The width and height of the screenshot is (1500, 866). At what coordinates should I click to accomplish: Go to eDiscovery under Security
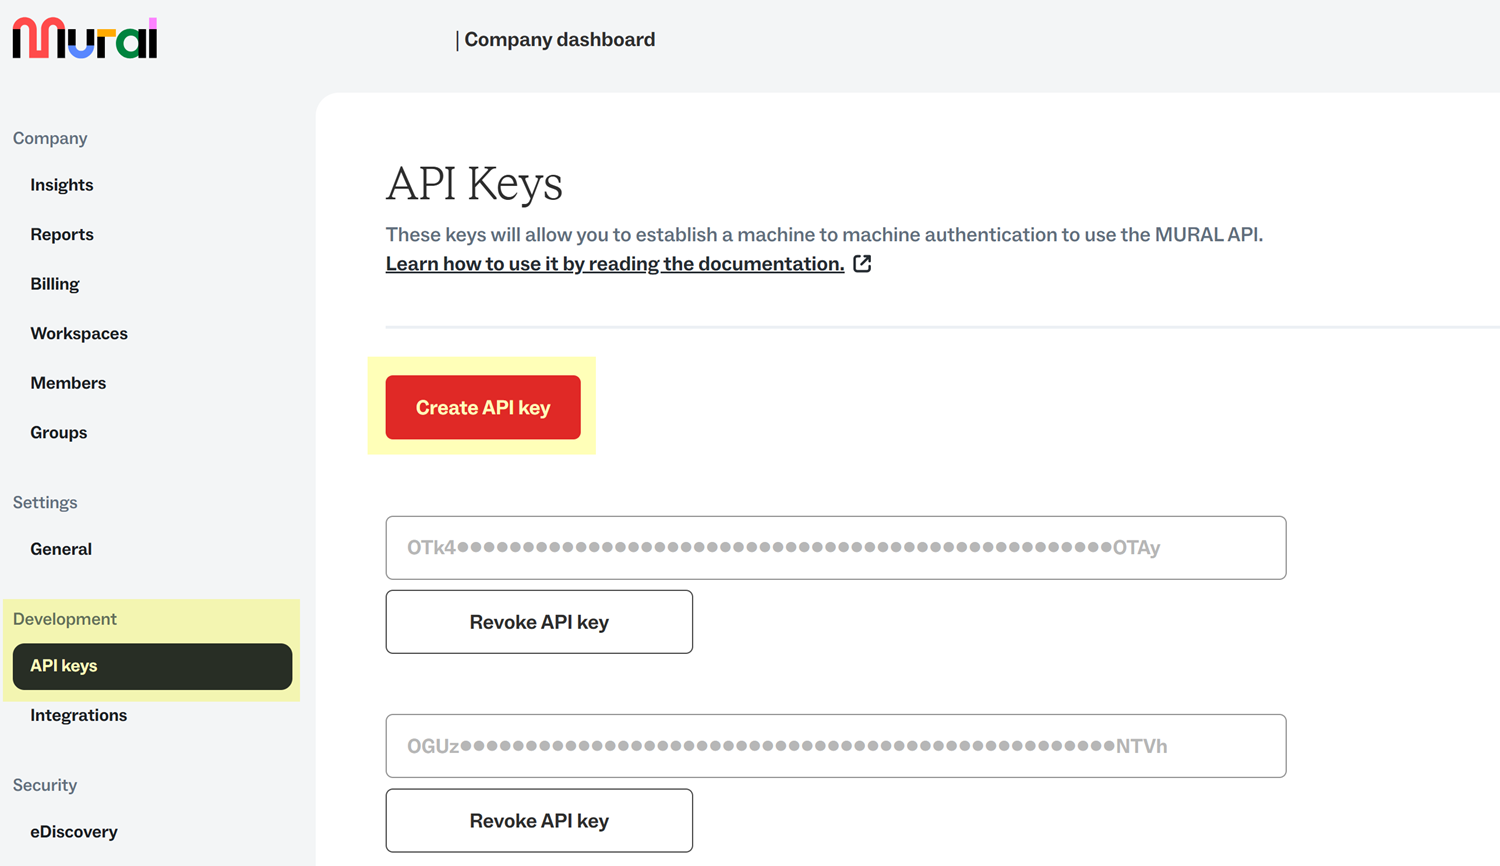pos(74,832)
